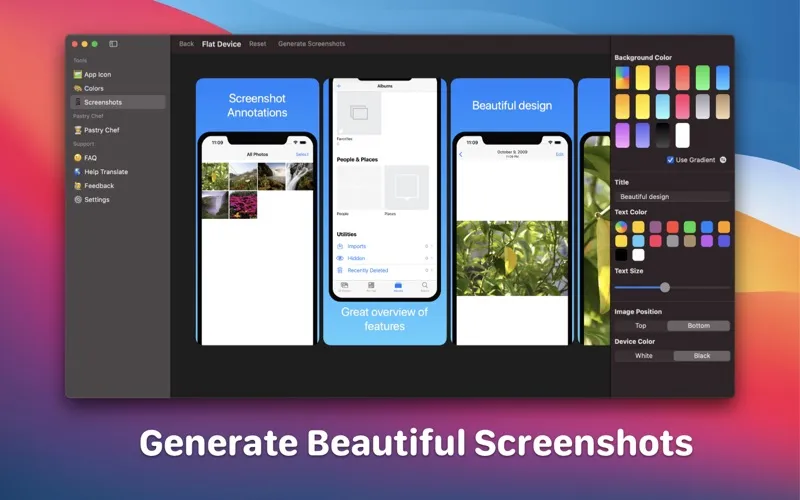The width and height of the screenshot is (800, 500).
Task: Open the Pastry Chef sidebar item
Action: pyautogui.click(x=117, y=130)
